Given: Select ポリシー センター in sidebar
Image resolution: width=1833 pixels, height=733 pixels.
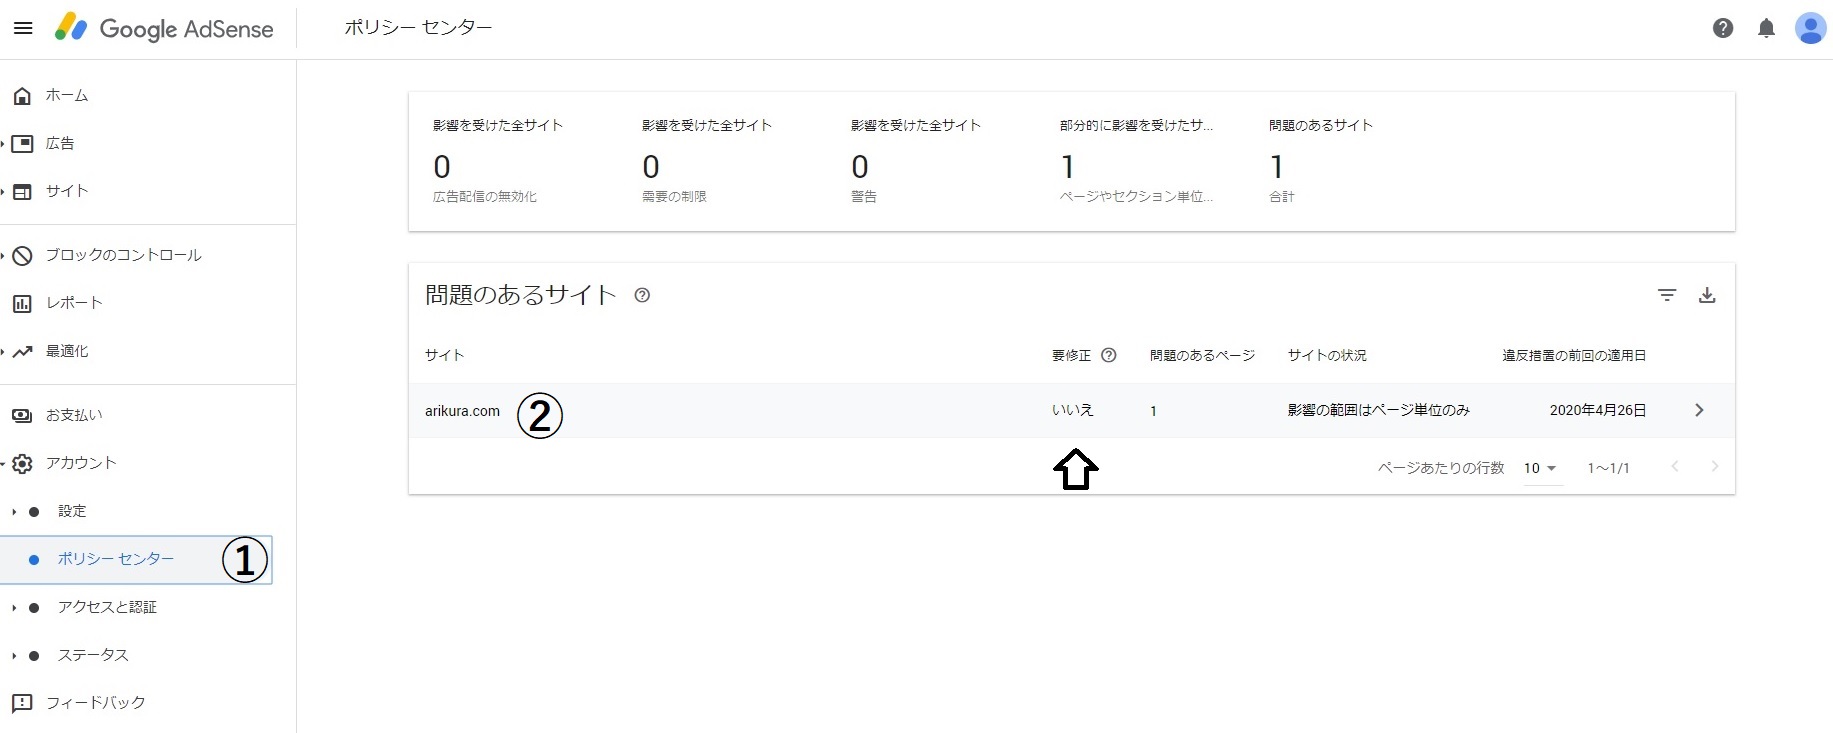Looking at the screenshot, I should point(115,559).
